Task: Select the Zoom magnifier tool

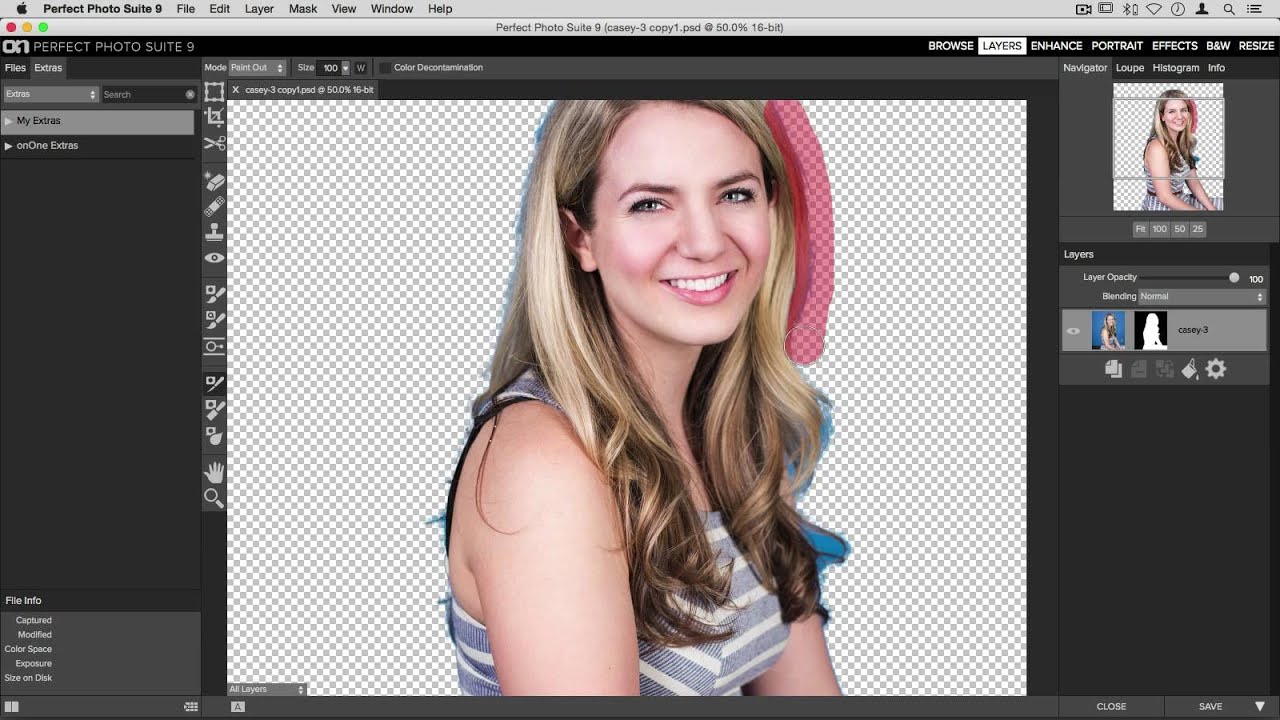Action: [214, 497]
